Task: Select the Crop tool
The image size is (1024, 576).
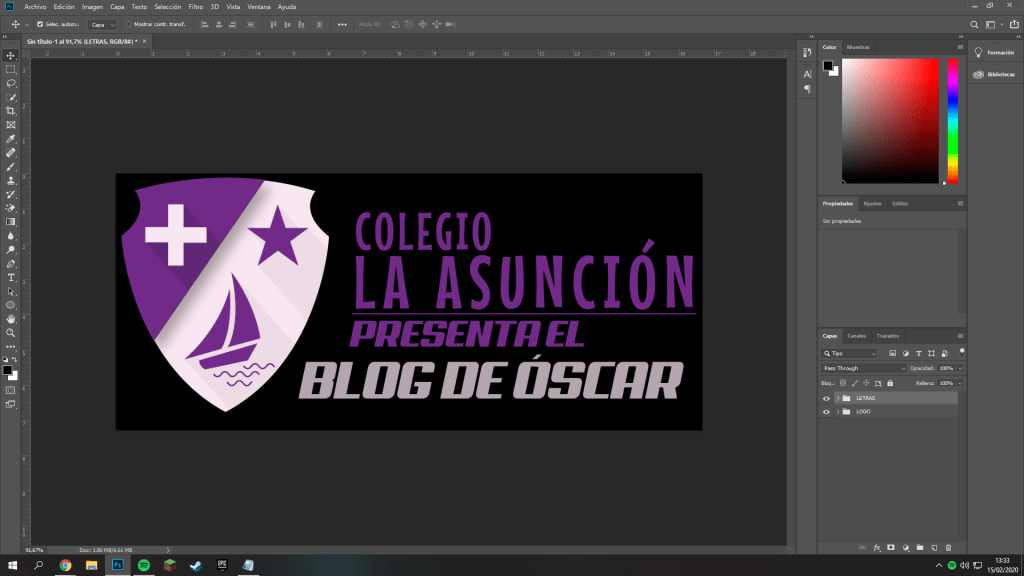Action: [x=11, y=111]
